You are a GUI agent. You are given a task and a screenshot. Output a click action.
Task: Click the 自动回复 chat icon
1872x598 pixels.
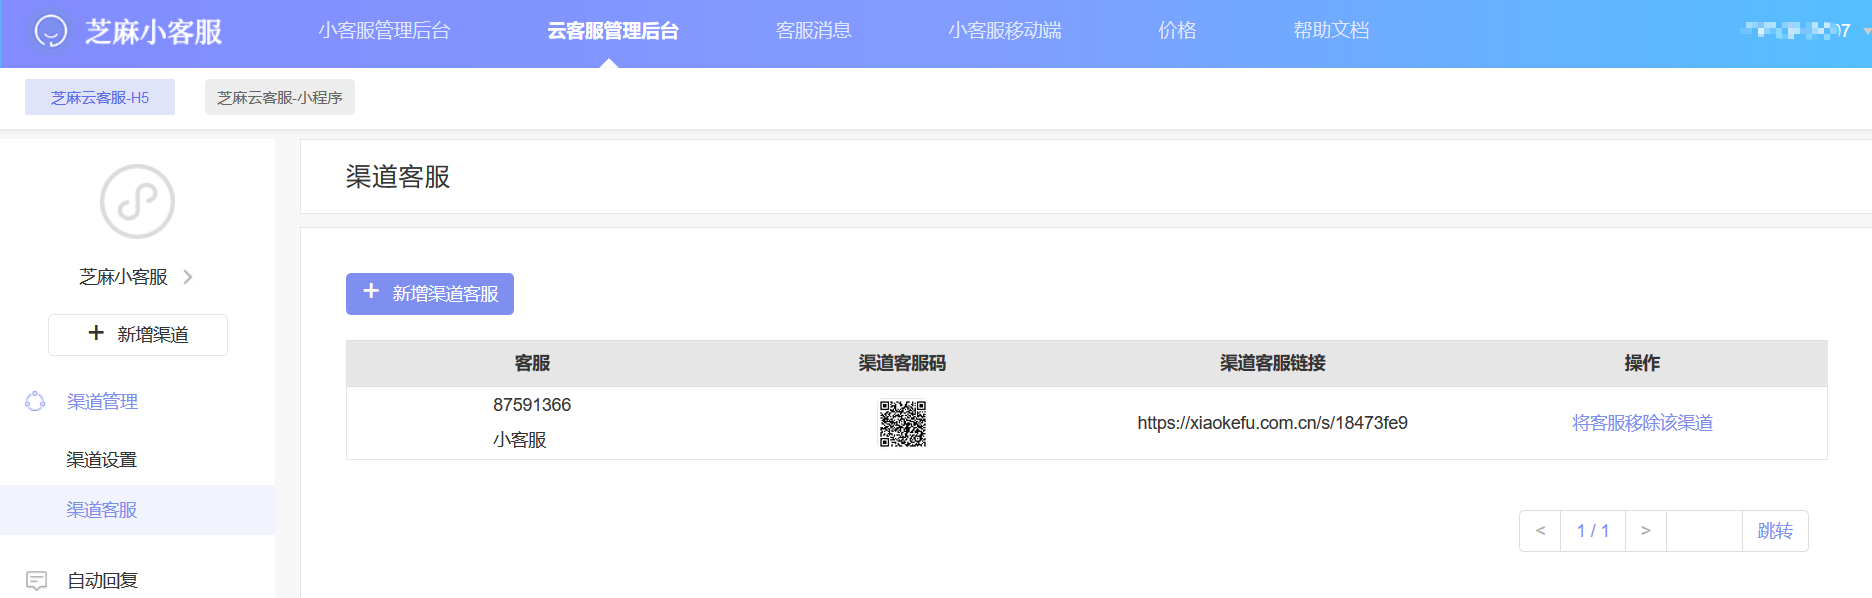coord(36,580)
